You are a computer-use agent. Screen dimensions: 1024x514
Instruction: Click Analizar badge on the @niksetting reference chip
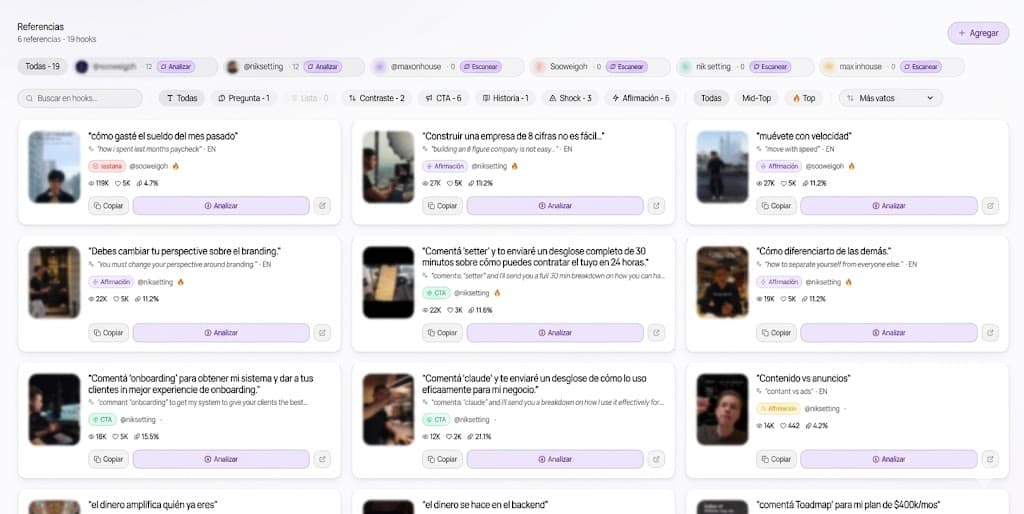click(323, 67)
